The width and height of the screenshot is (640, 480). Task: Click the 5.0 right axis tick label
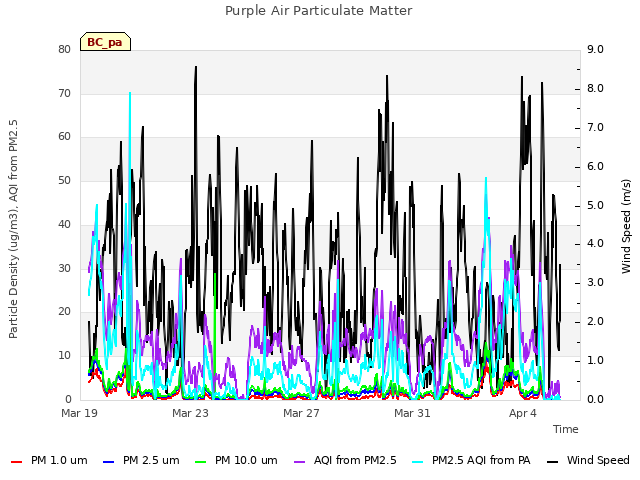[595, 205]
